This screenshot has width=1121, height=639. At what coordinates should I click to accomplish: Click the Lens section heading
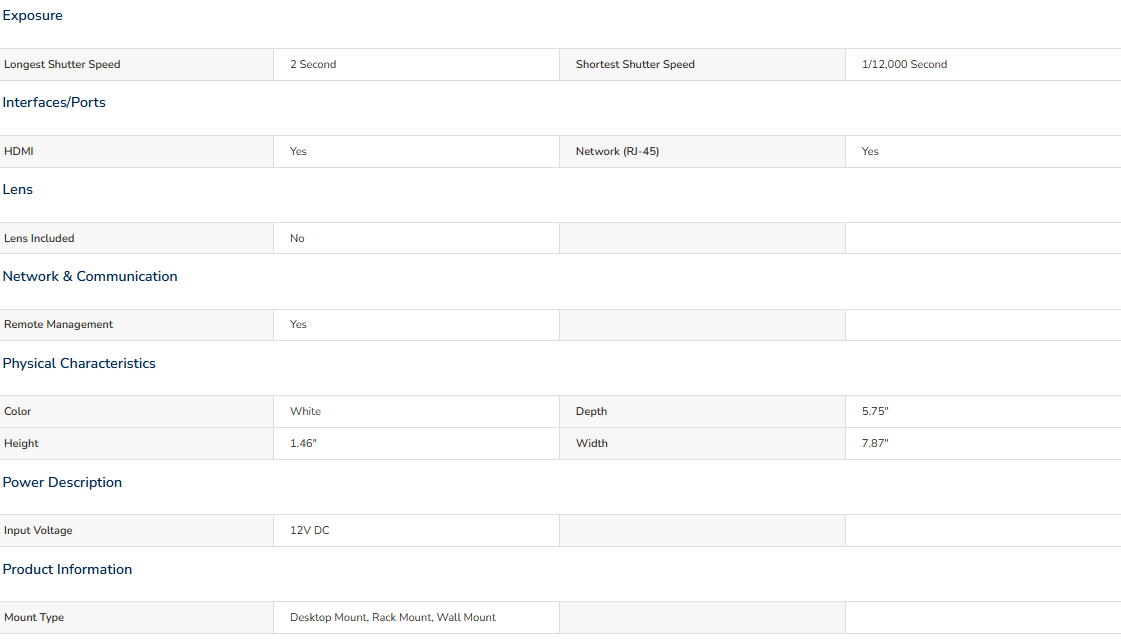(x=18, y=189)
